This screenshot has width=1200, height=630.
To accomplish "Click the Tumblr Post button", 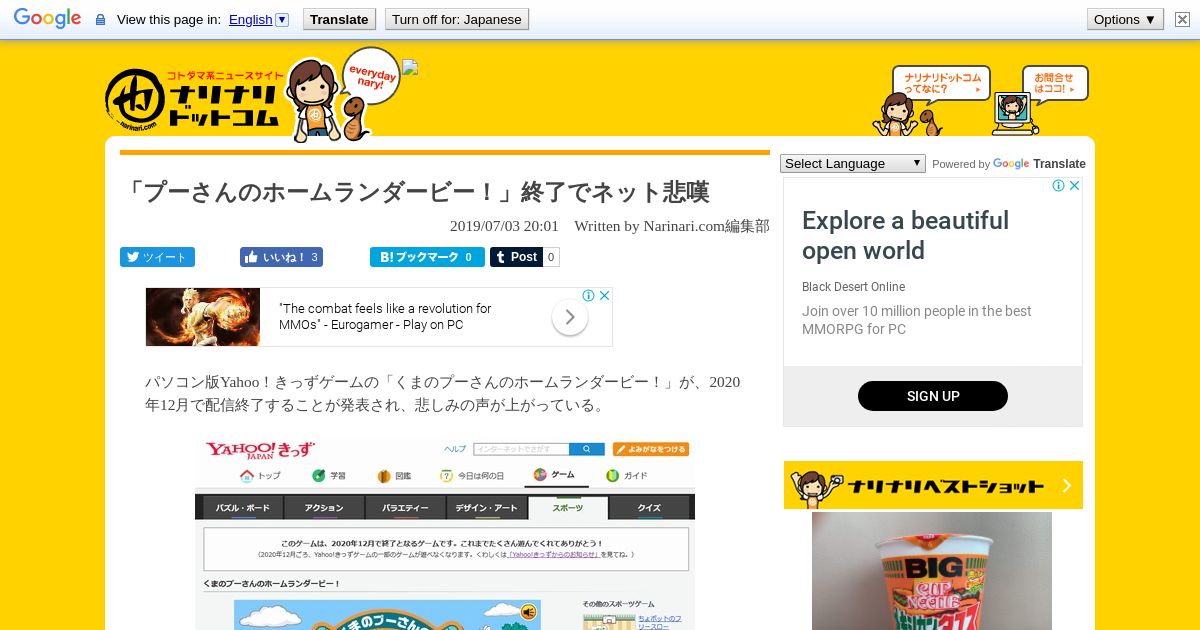I will [516, 257].
